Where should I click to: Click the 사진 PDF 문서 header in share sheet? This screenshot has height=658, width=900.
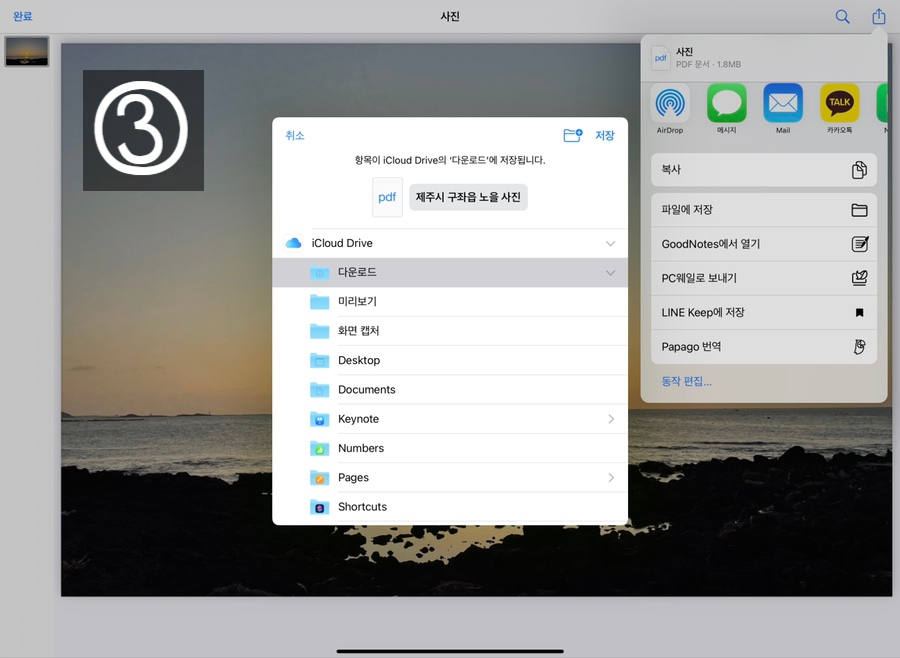coord(763,58)
